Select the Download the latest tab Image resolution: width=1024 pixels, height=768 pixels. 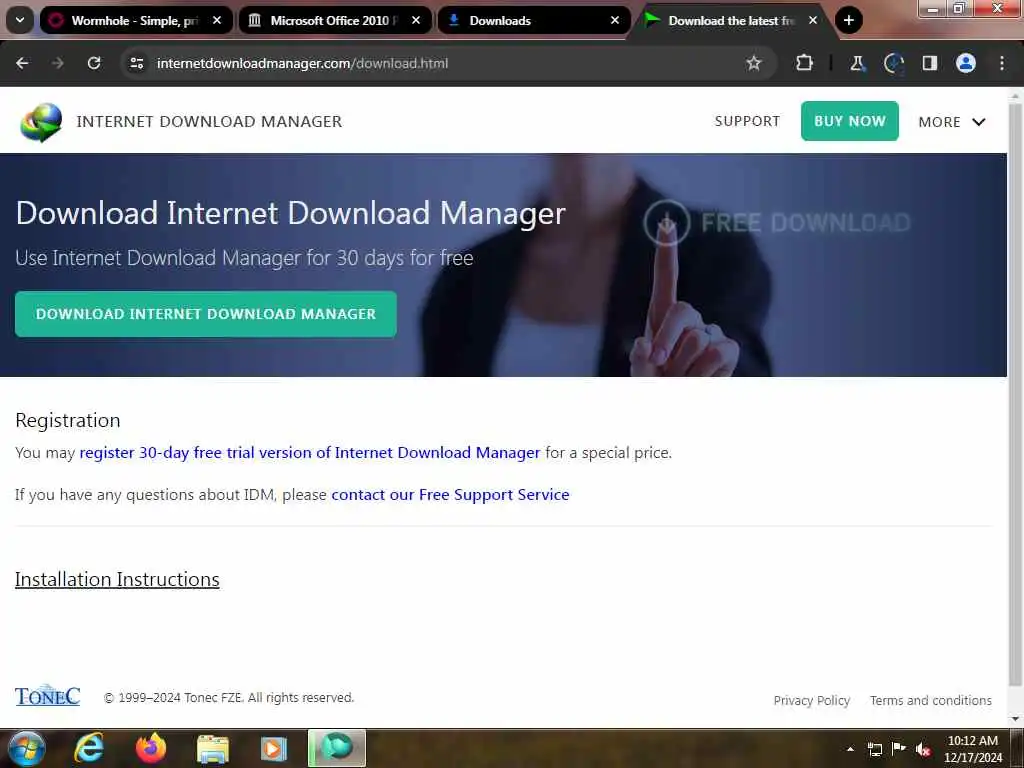(731, 20)
